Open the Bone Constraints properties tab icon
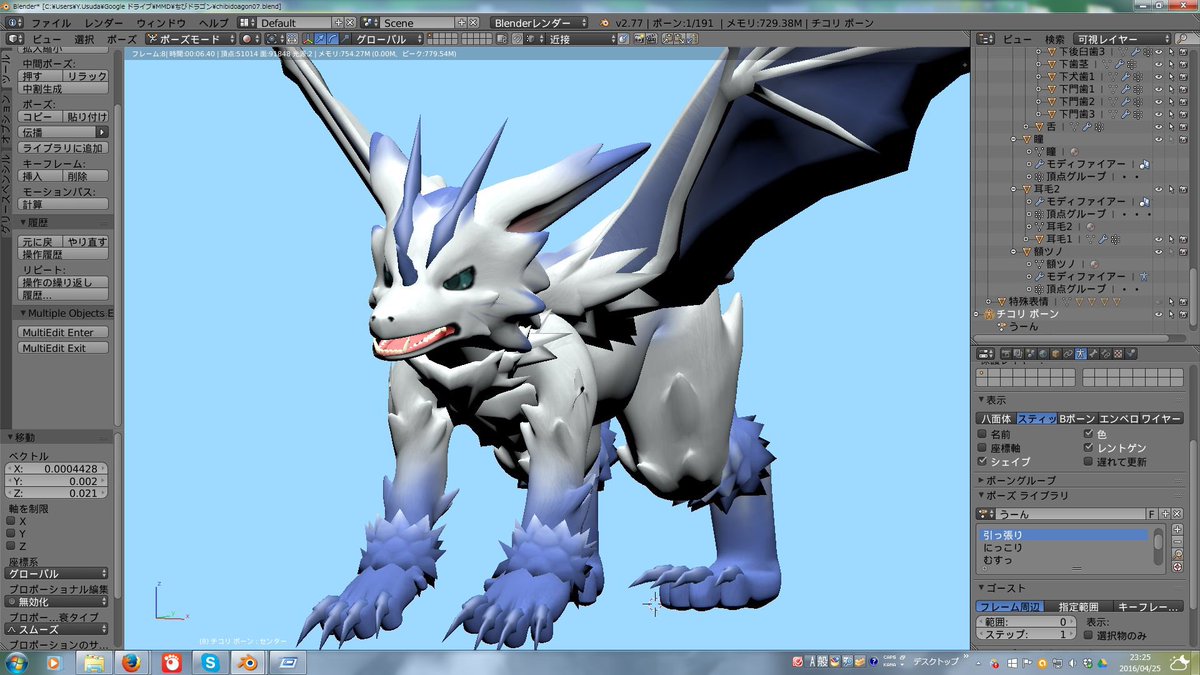The height and width of the screenshot is (675, 1200). 1106,354
